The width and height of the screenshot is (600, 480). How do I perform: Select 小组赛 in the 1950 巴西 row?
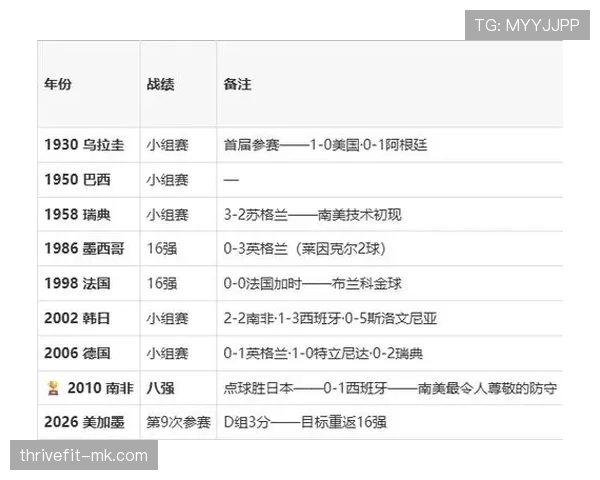tap(168, 180)
